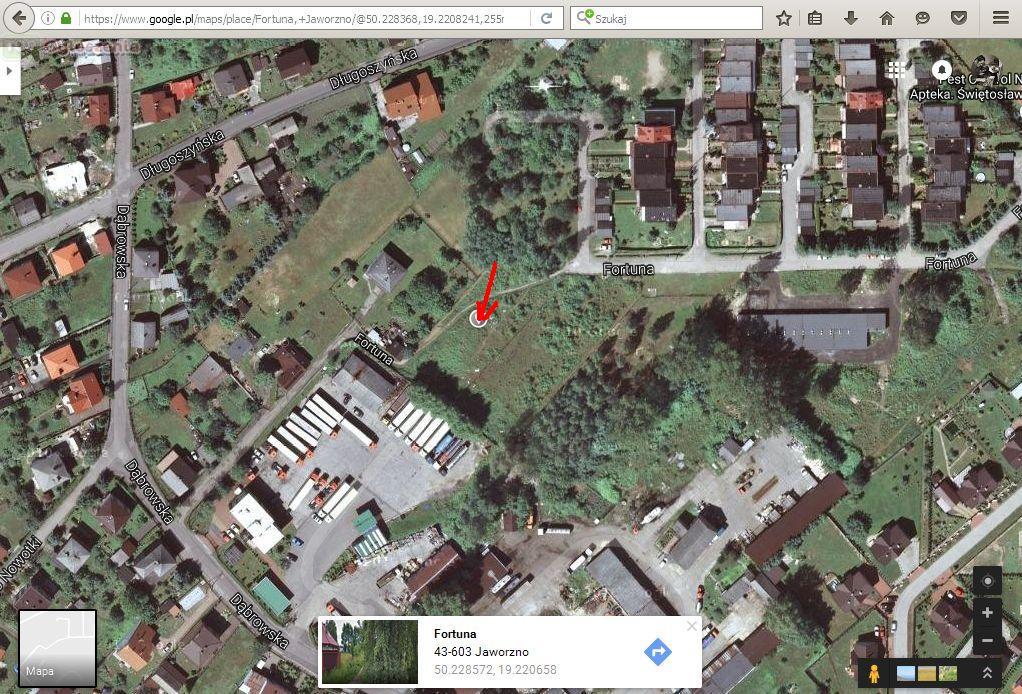Go back to the previous page
Viewport: 1022px width, 694px height.
(19, 18)
